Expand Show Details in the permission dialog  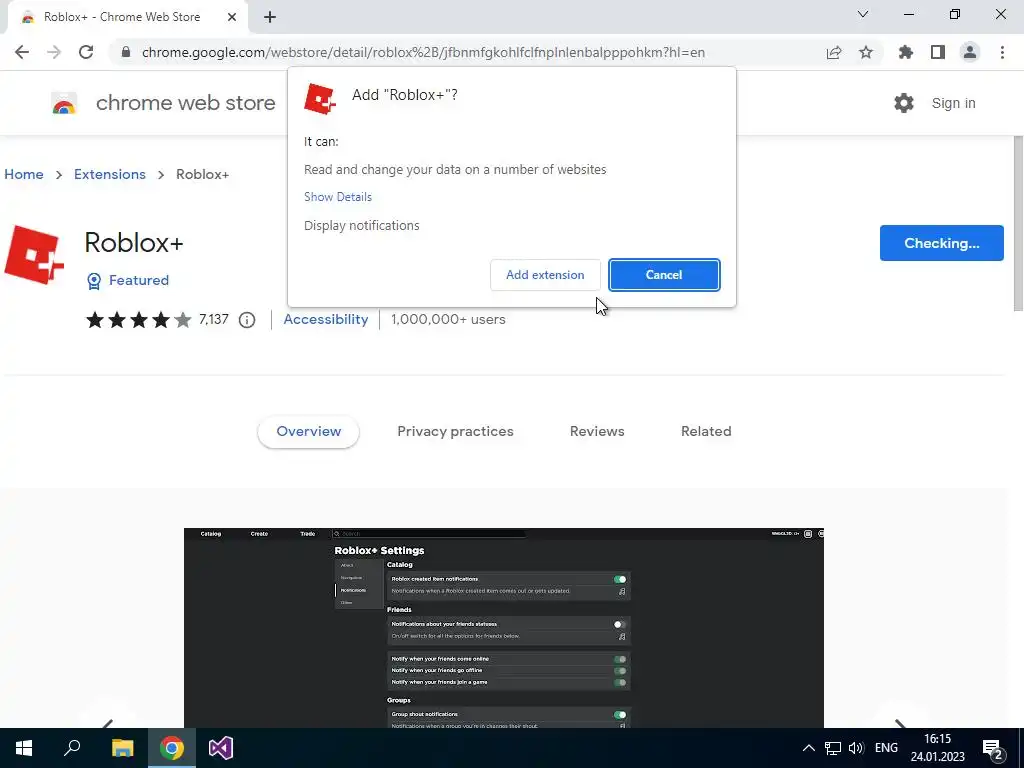tap(338, 197)
